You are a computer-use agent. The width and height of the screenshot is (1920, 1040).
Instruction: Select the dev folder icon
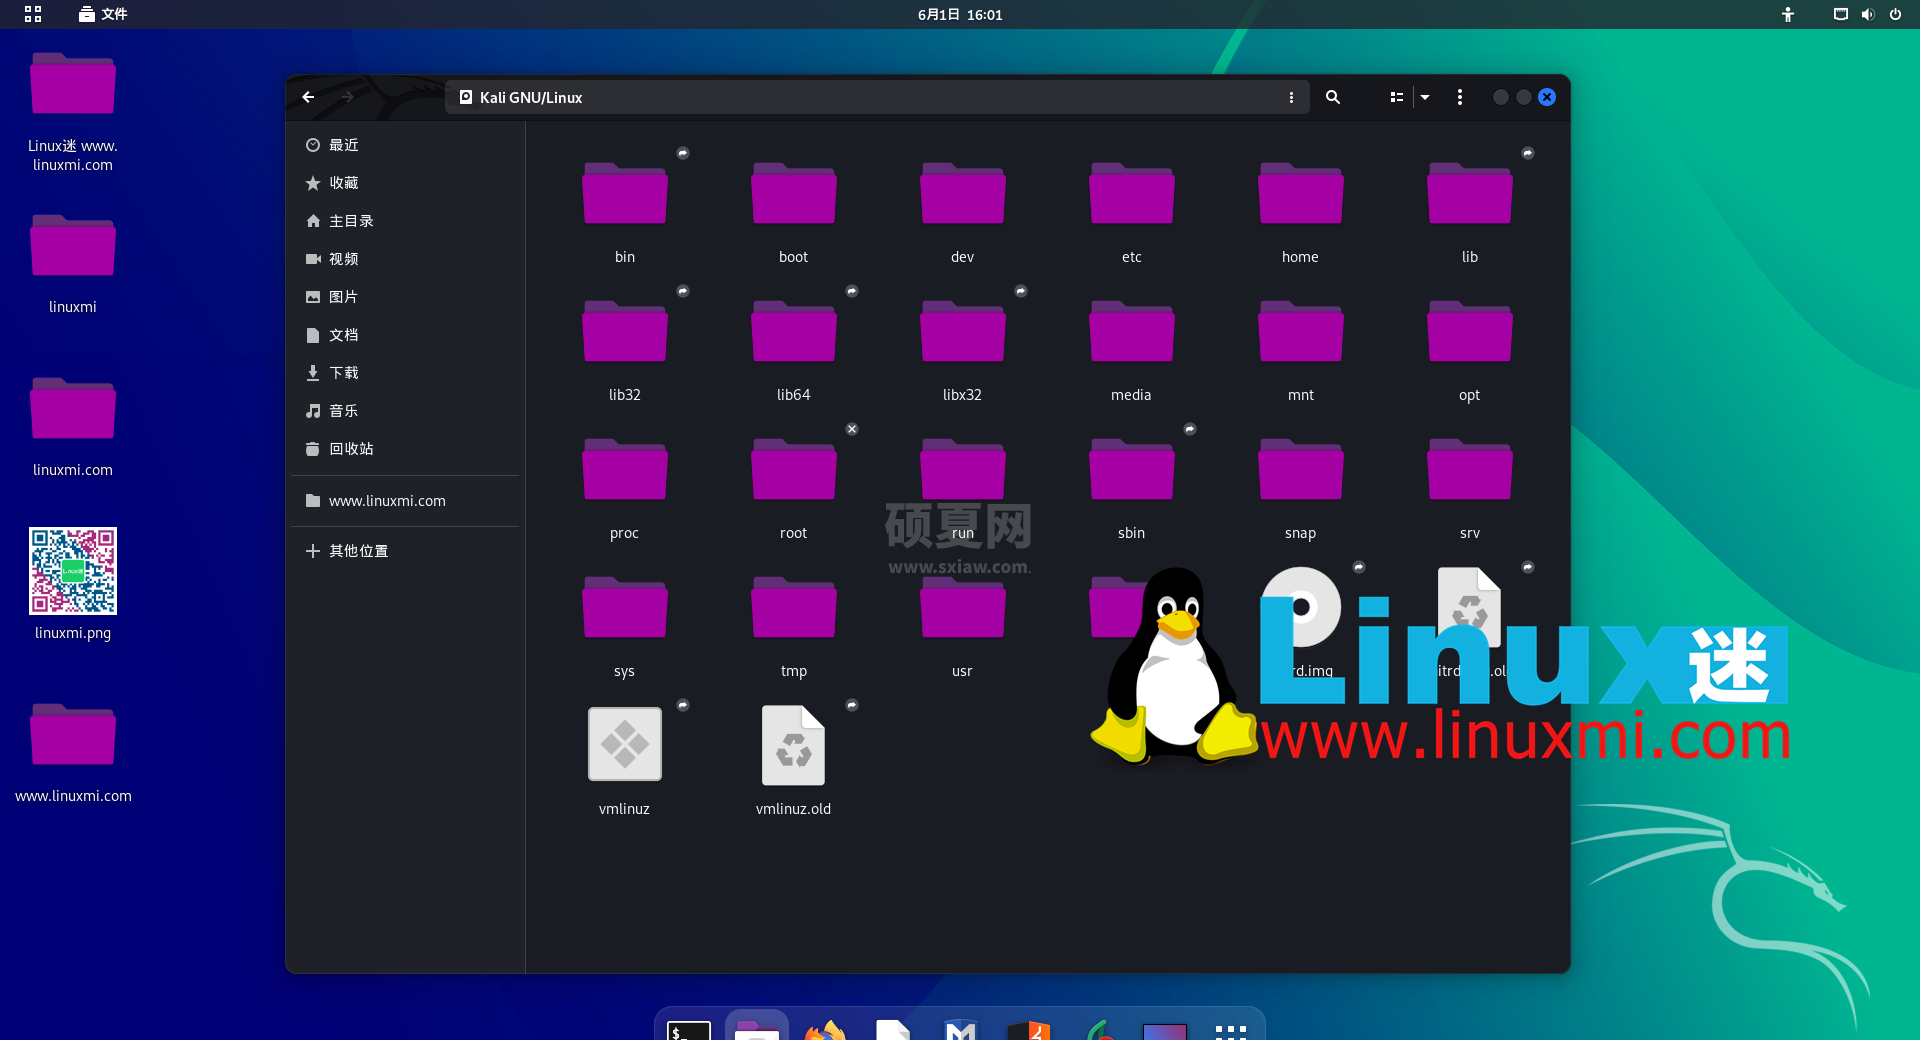[963, 193]
